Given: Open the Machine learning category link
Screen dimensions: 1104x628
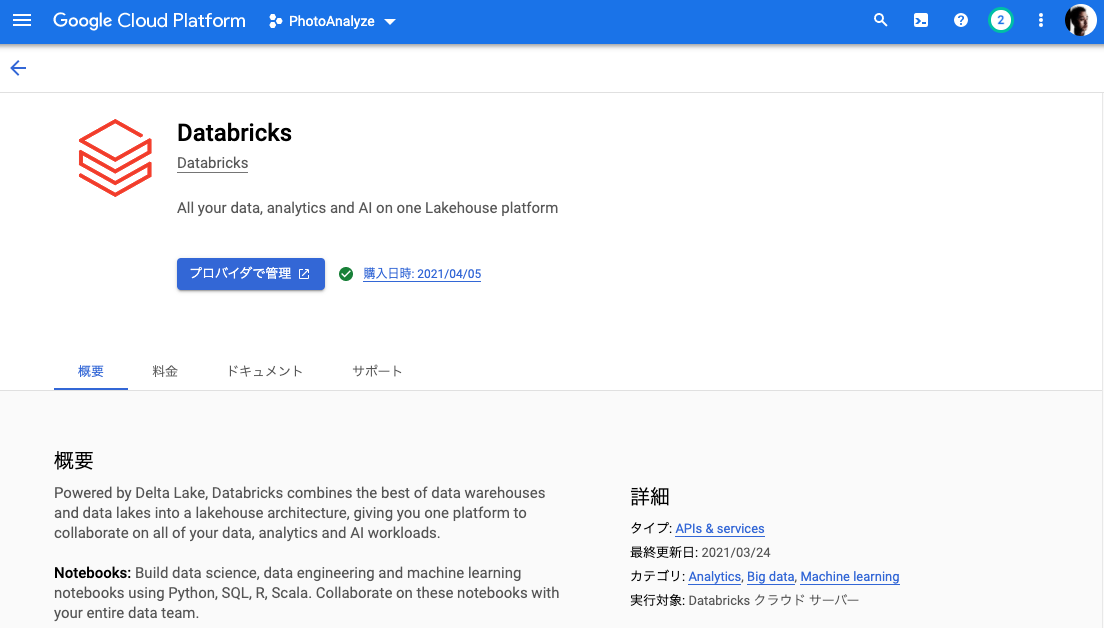Looking at the screenshot, I should click(850, 577).
